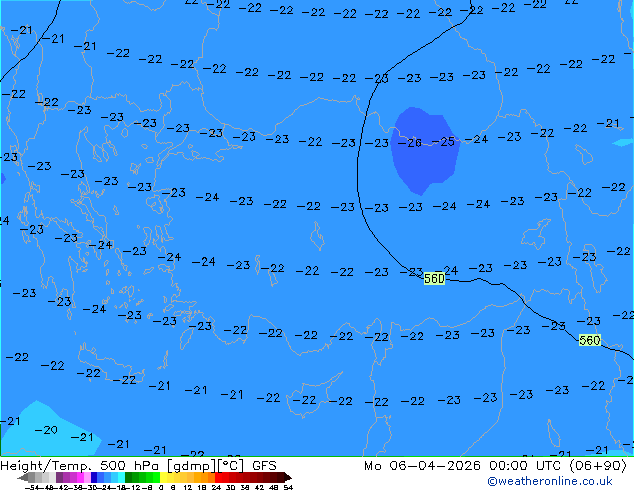Select the -26 temperature value
The width and height of the screenshot is (634, 490).
click(410, 143)
